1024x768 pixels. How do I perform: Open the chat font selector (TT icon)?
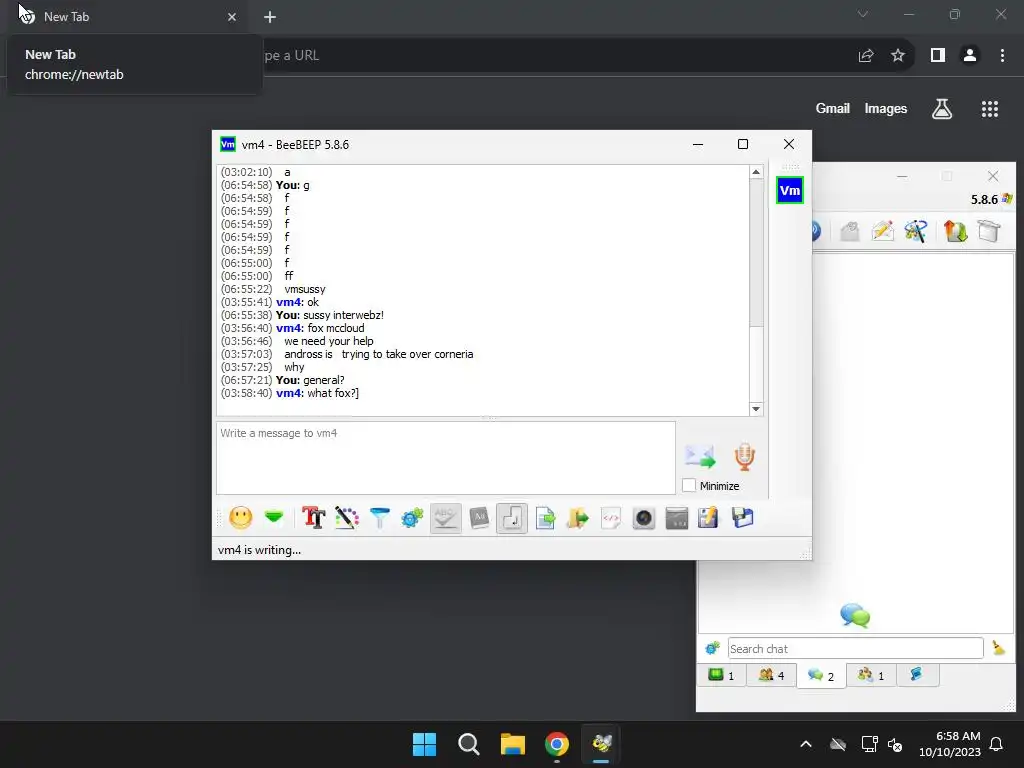tap(313, 518)
